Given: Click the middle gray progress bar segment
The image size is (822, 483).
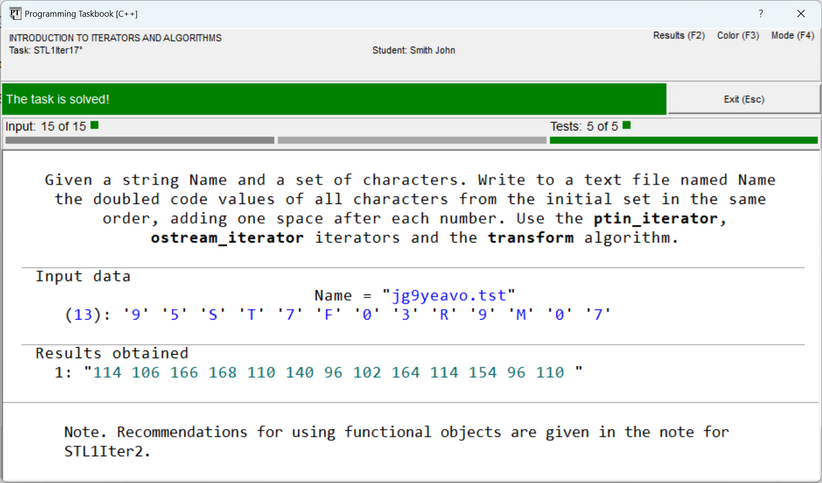Looking at the screenshot, I should coord(411,141).
